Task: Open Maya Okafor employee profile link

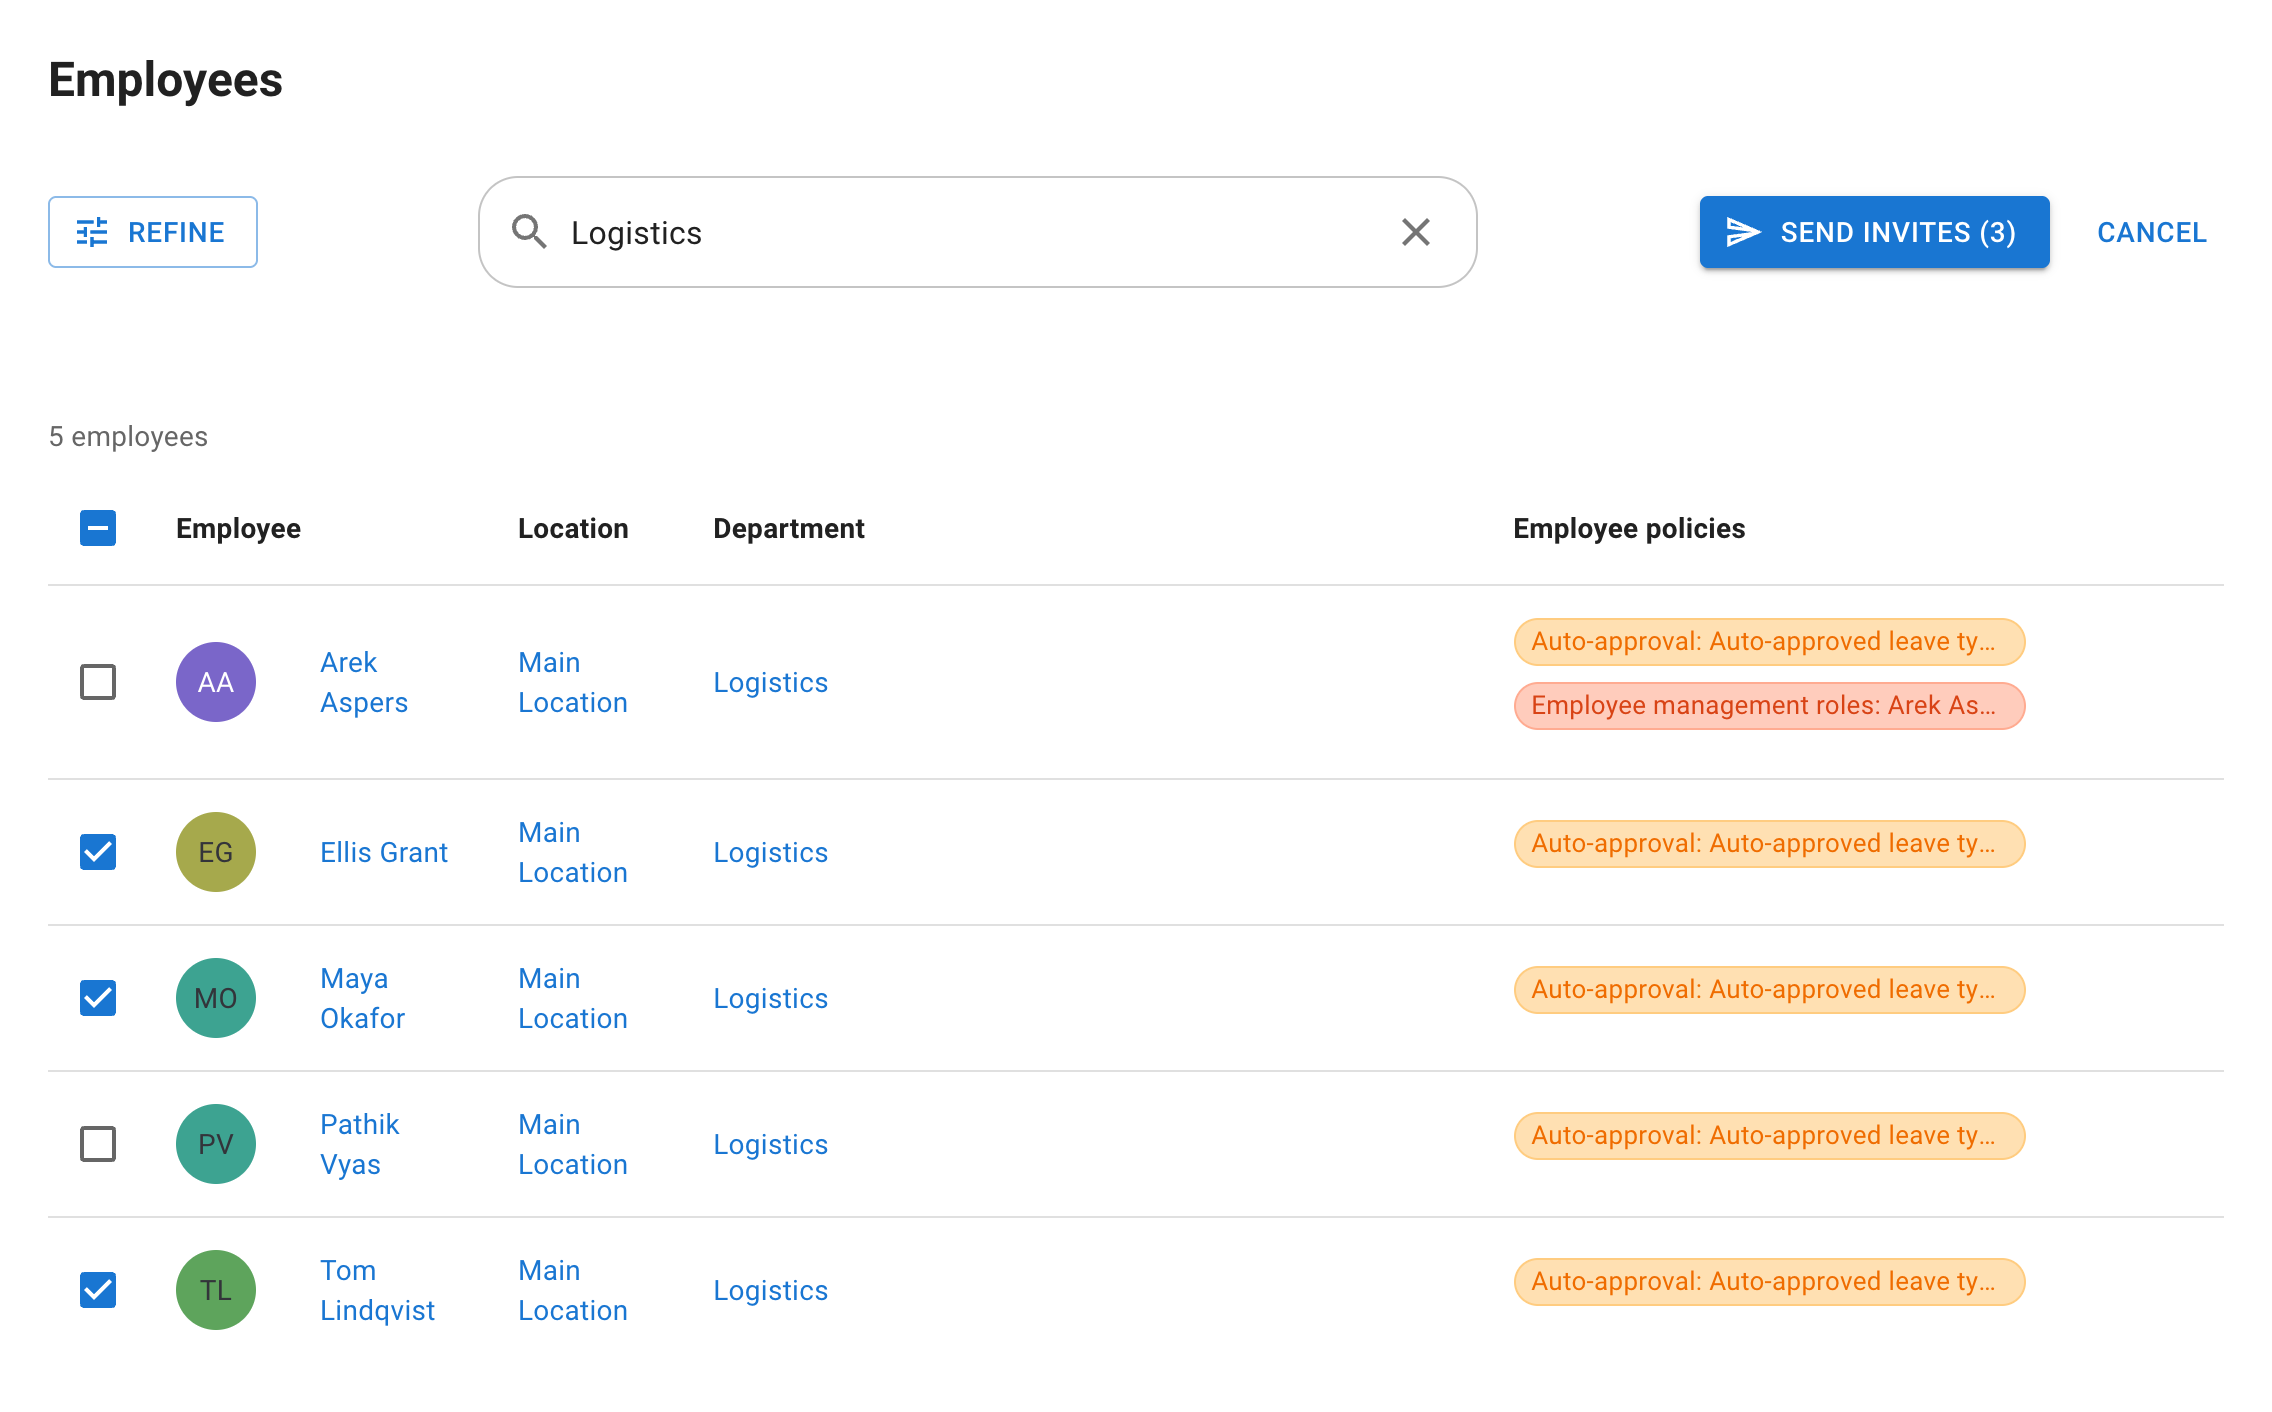Action: tap(362, 998)
